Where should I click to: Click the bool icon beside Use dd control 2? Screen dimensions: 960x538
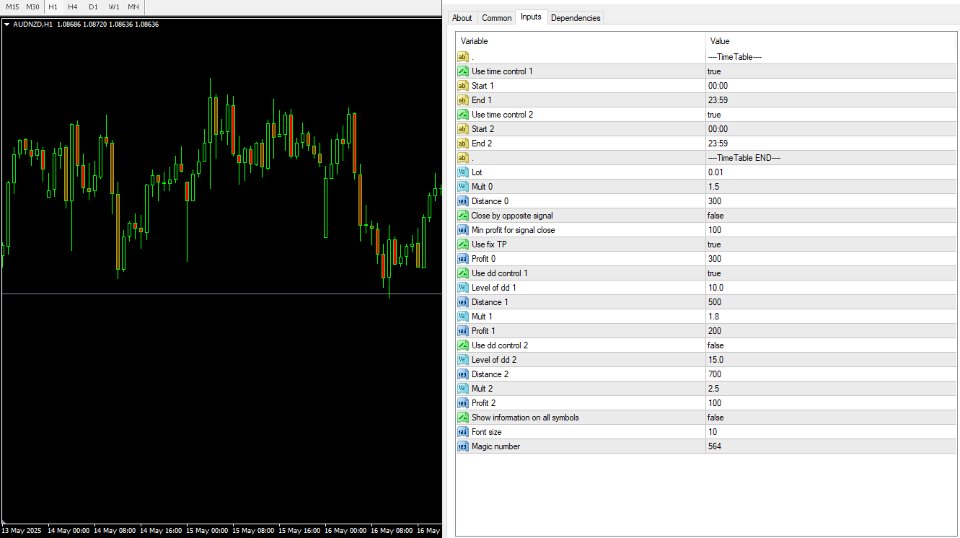click(463, 345)
